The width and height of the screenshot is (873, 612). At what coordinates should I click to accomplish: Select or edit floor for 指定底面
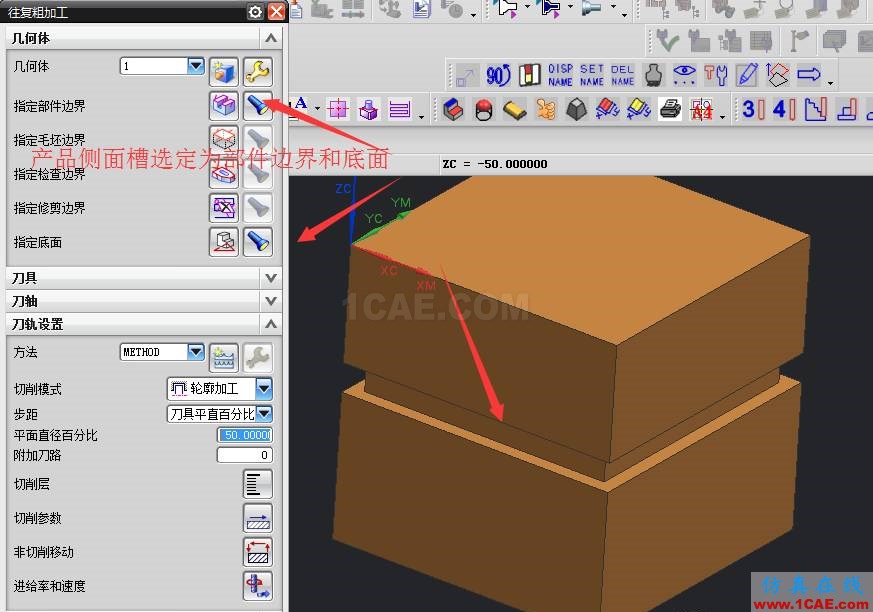pos(224,242)
